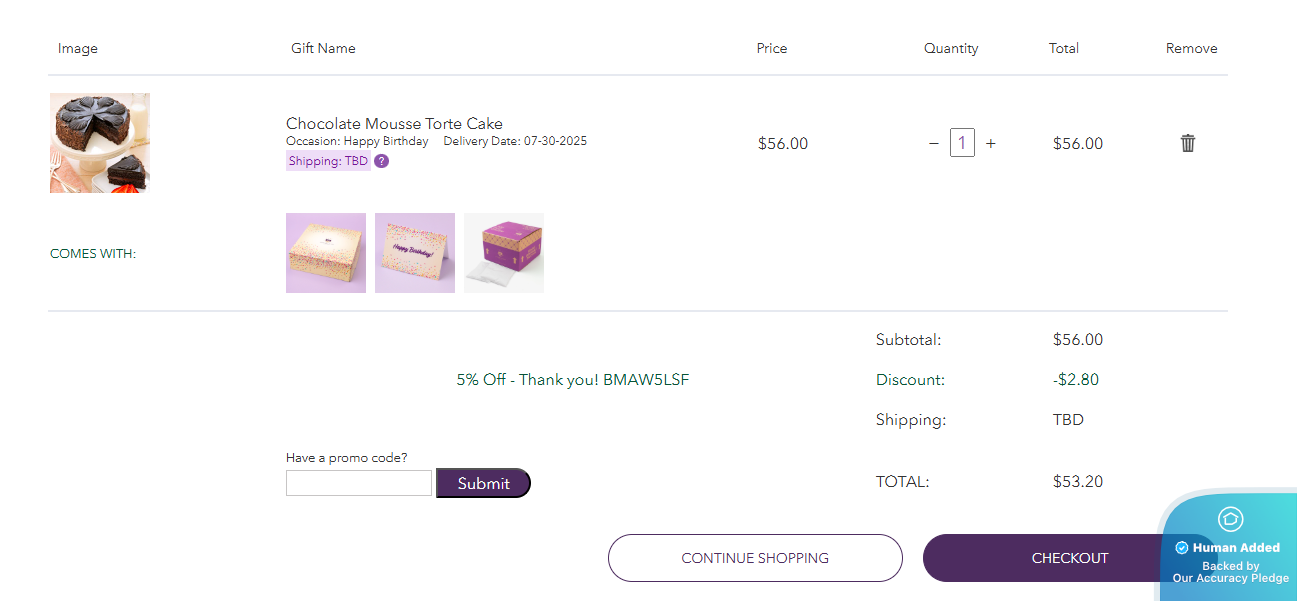Click the promo code input field
The image size is (1297, 601).
pos(359,483)
